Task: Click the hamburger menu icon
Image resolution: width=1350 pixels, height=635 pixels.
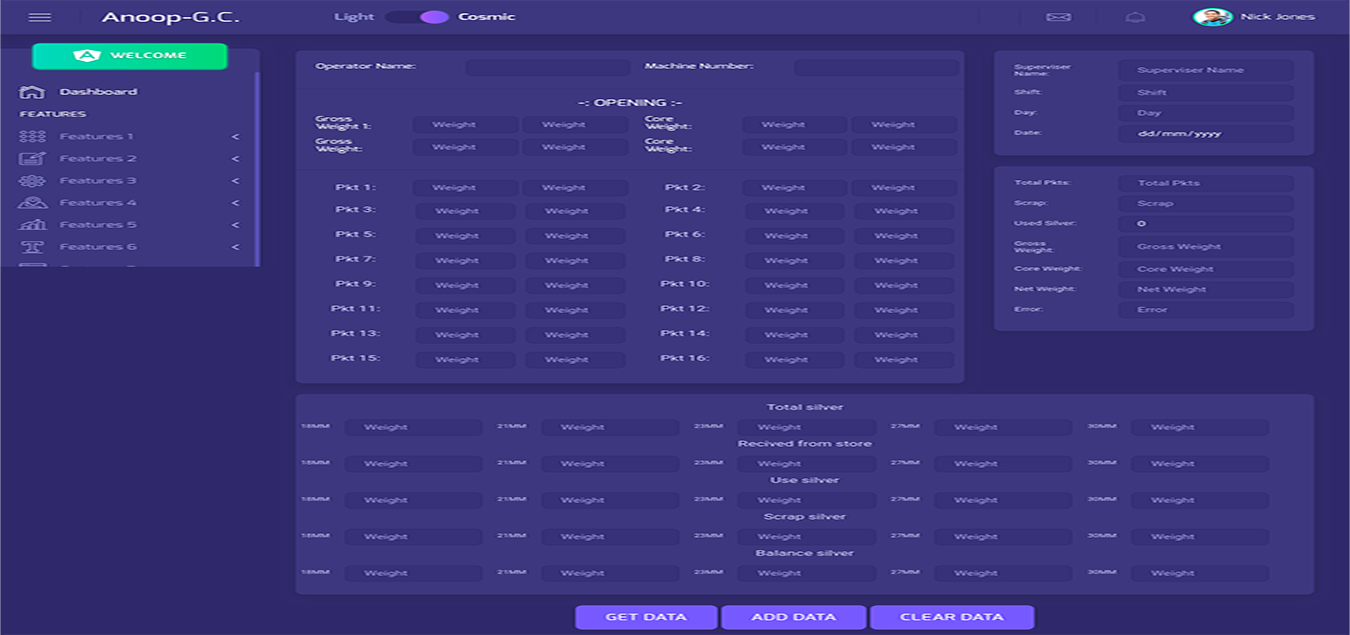Action: click(x=40, y=17)
